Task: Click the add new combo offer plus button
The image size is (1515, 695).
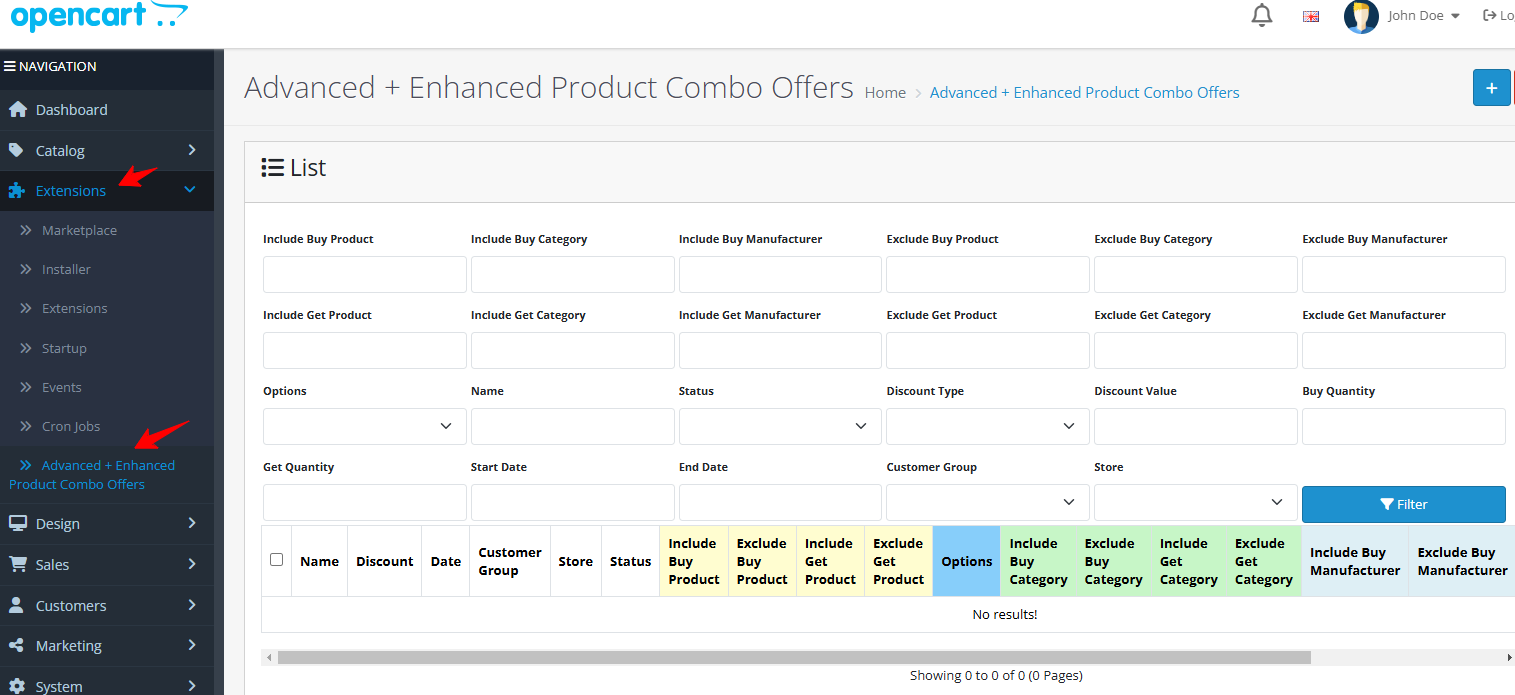Action: (x=1491, y=88)
